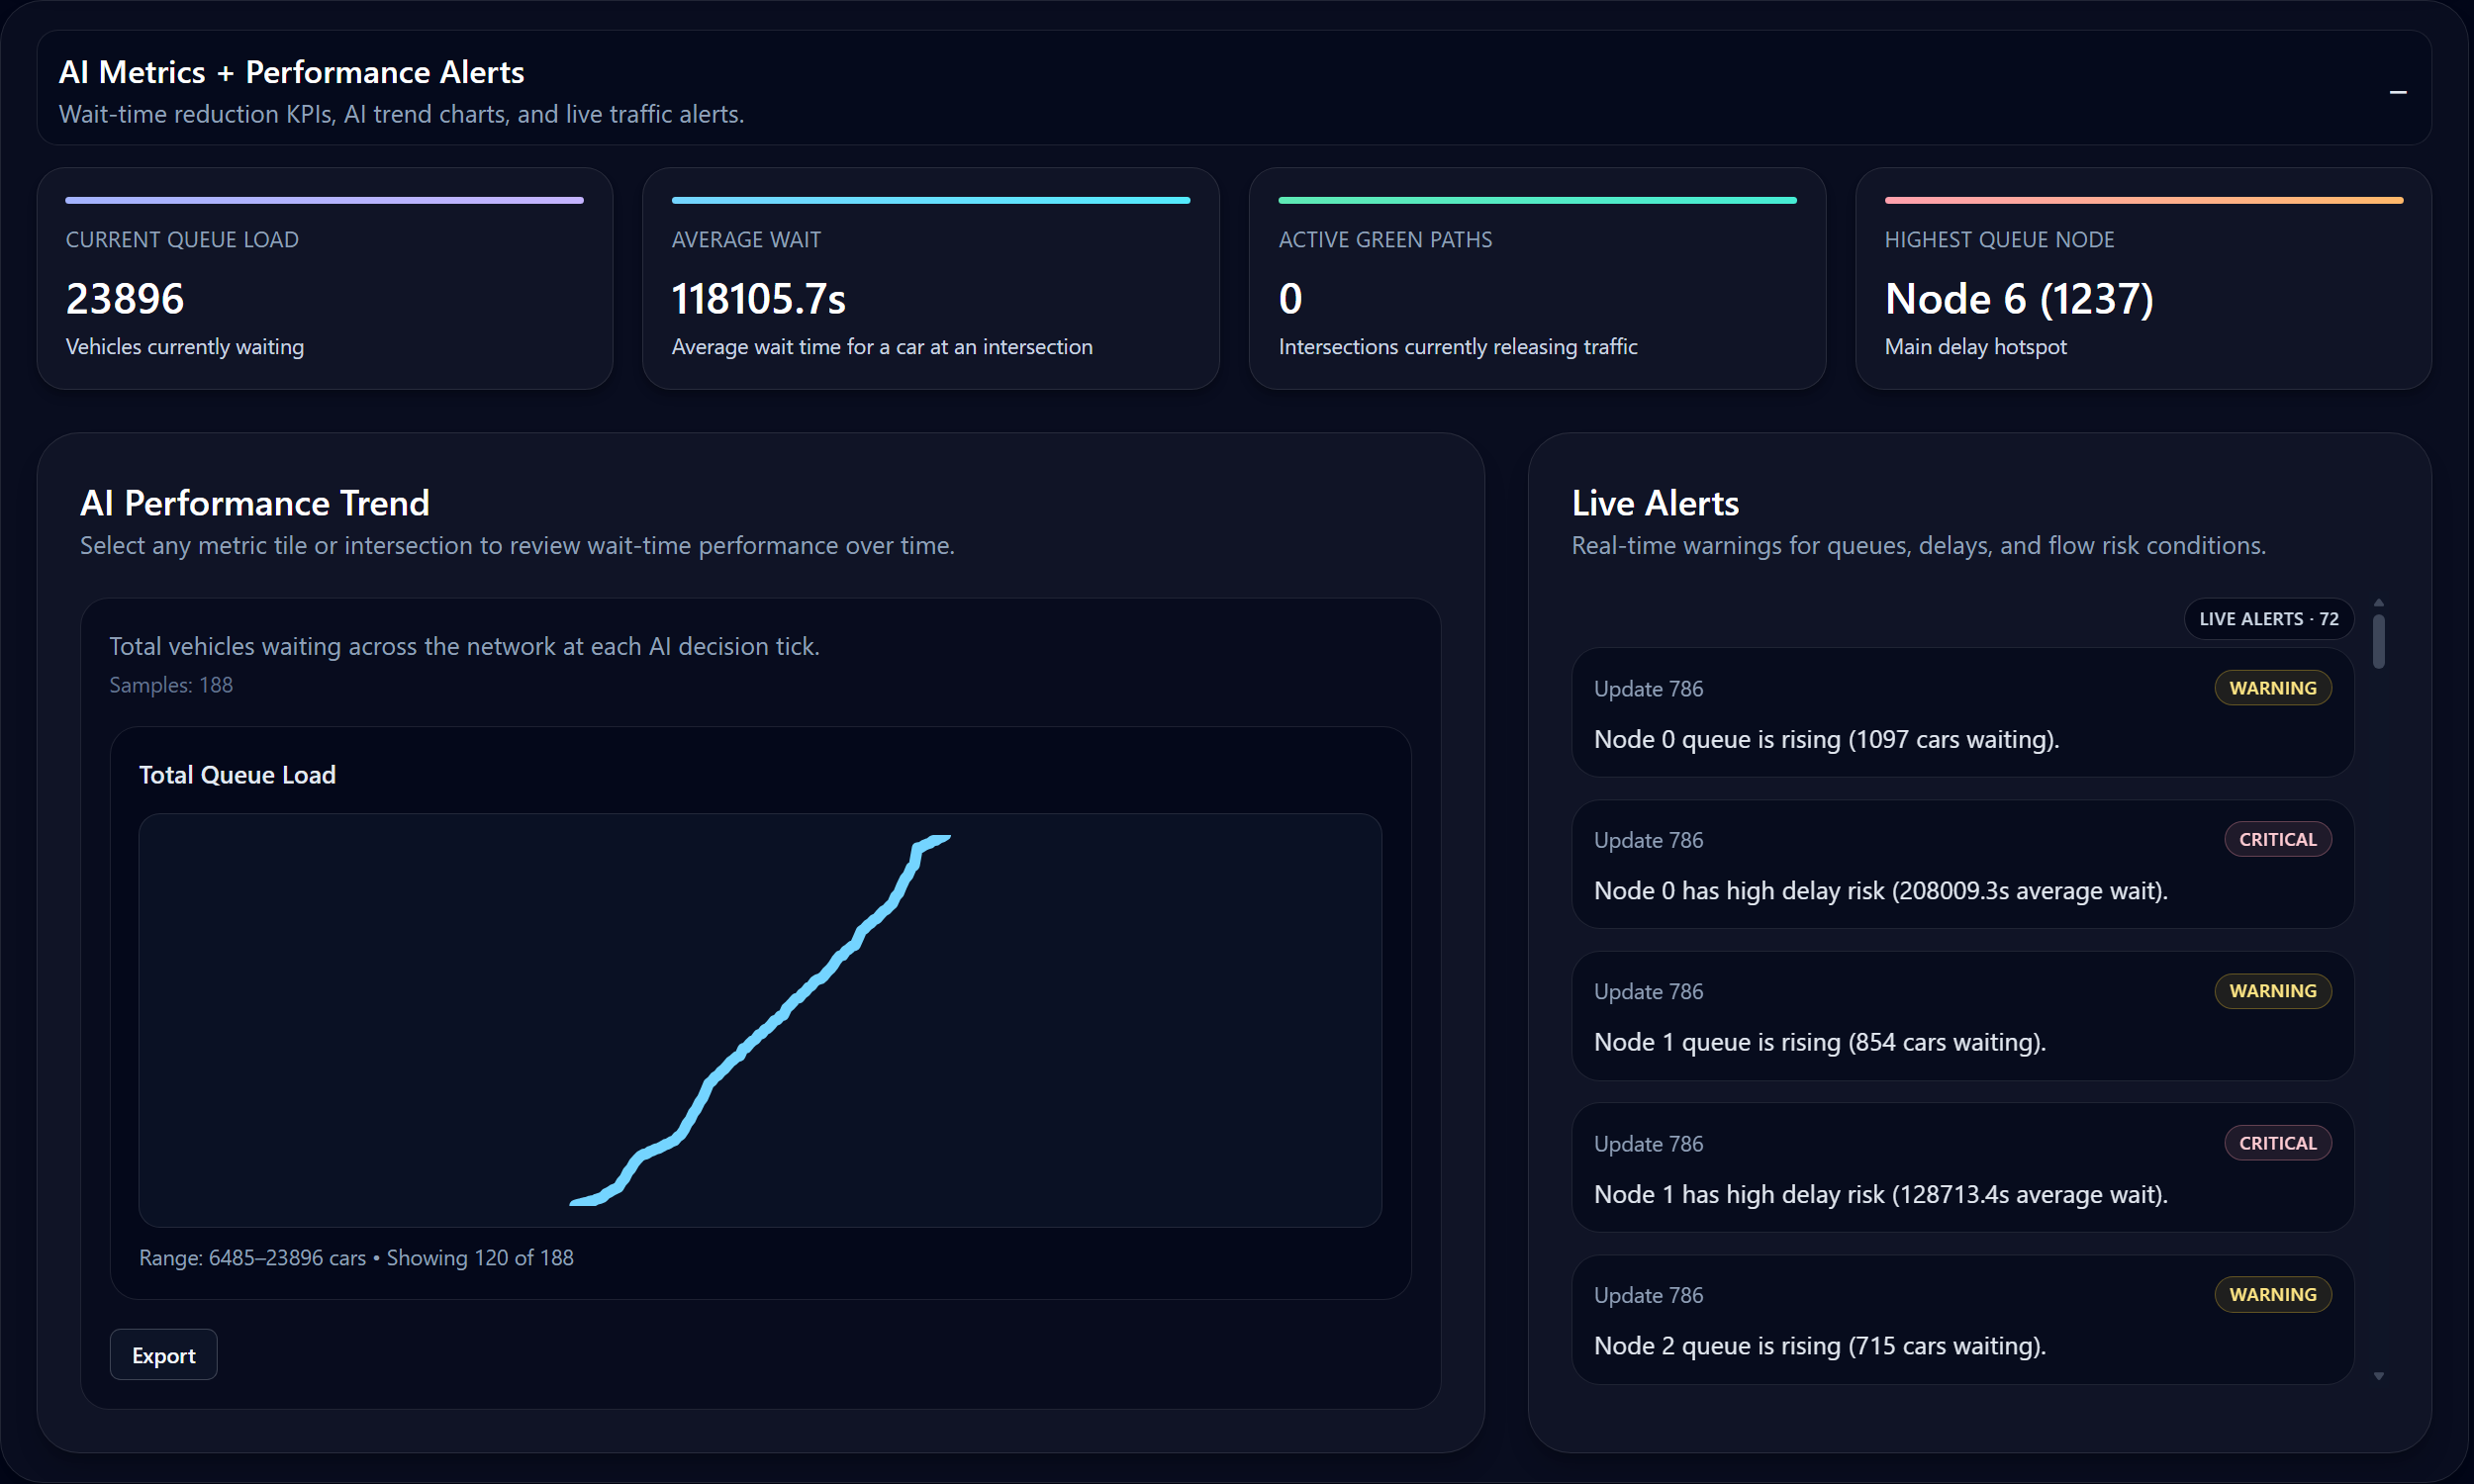Select the Current Queue Load tile
2474x1484 pixels.
[x=324, y=279]
